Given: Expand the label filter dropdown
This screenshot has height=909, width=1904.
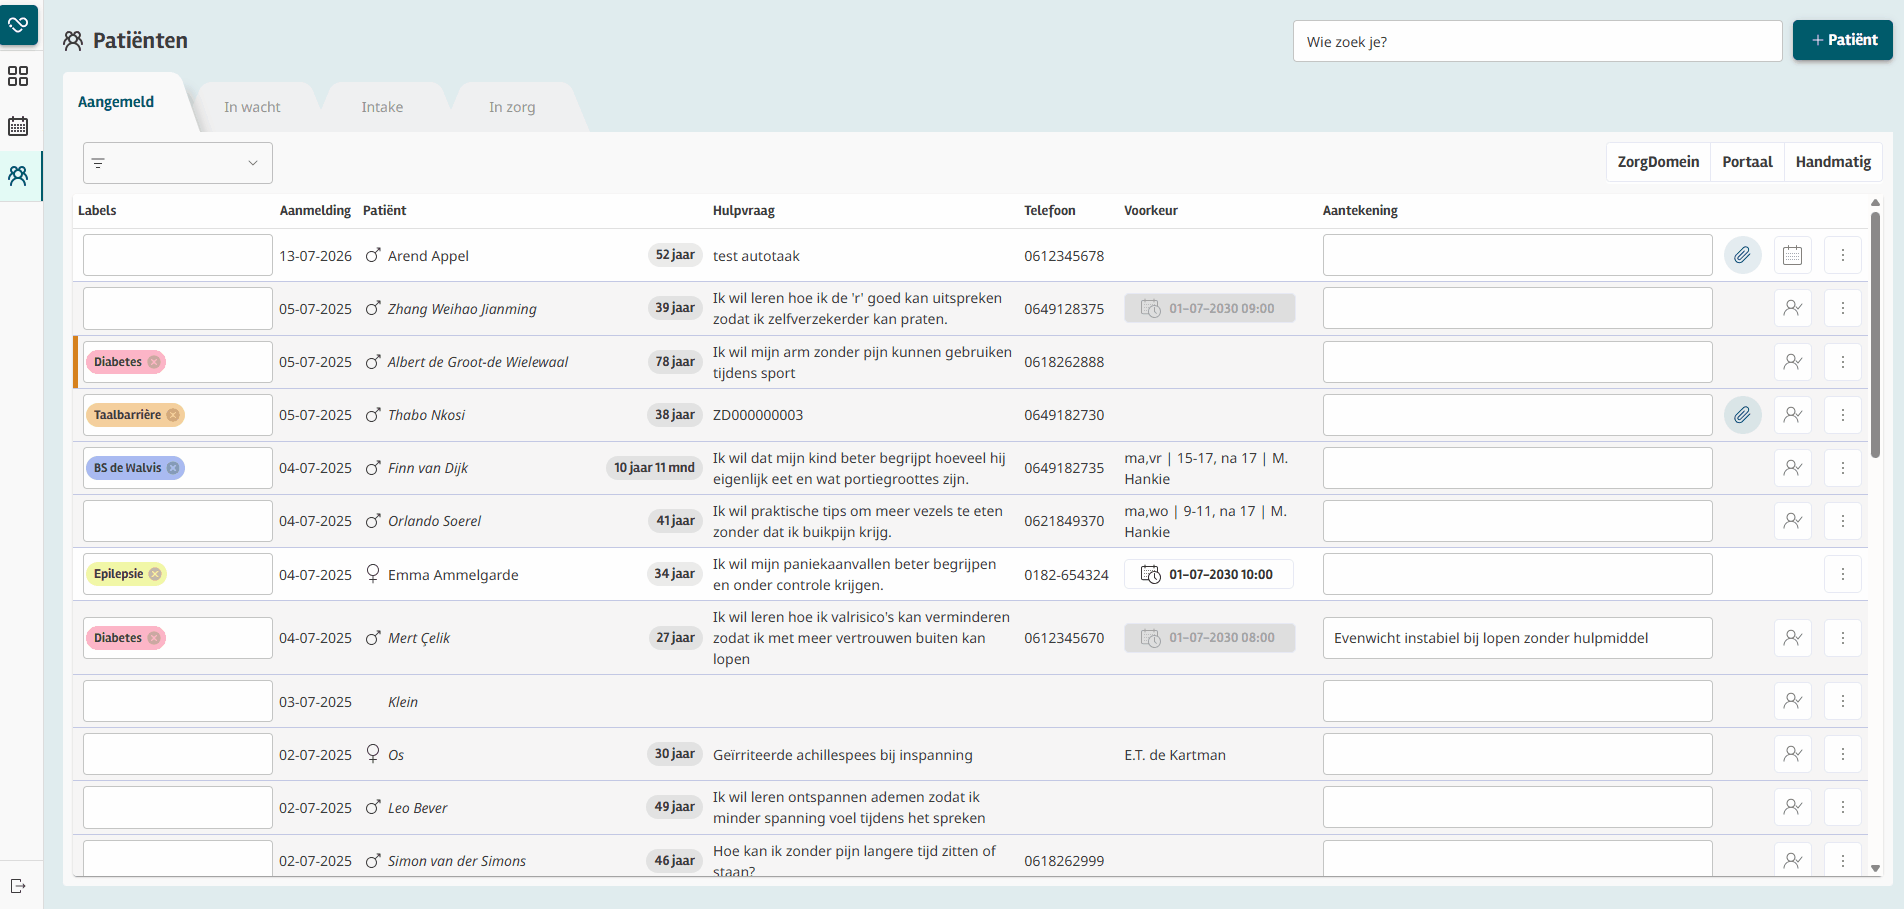Looking at the screenshot, I should [x=178, y=163].
